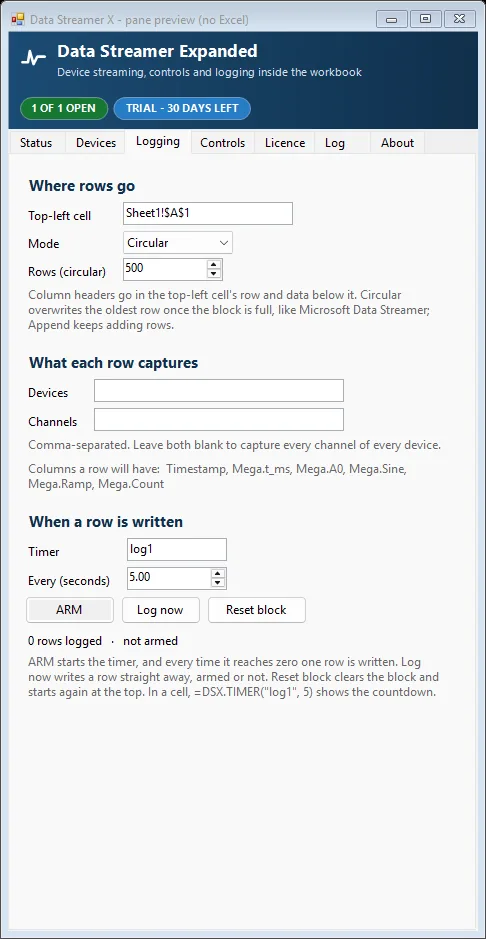The image size is (486, 939).
Task: Increase Rows (circular) with up arrow
Action: click(214, 264)
